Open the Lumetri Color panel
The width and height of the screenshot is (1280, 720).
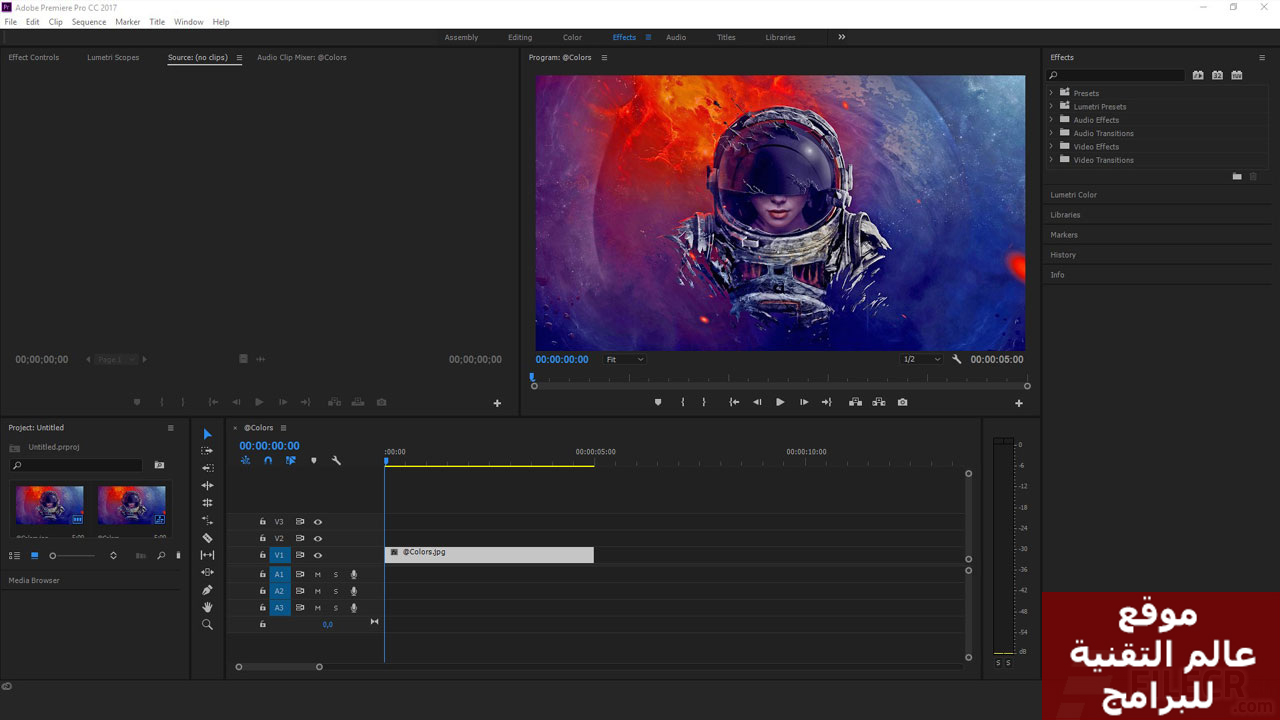pyautogui.click(x=1073, y=195)
